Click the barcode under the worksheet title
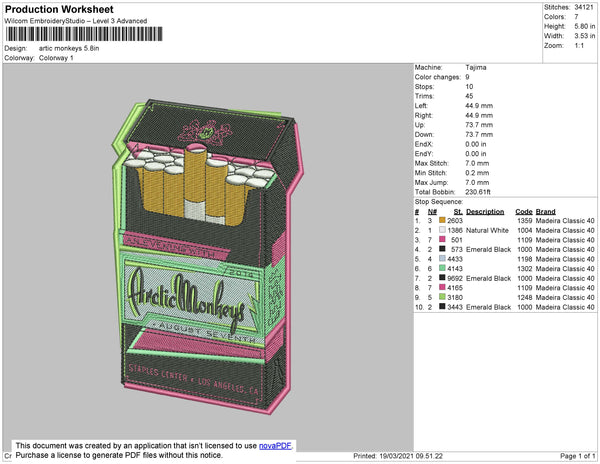This screenshot has height=464, width=600. click(x=84, y=34)
